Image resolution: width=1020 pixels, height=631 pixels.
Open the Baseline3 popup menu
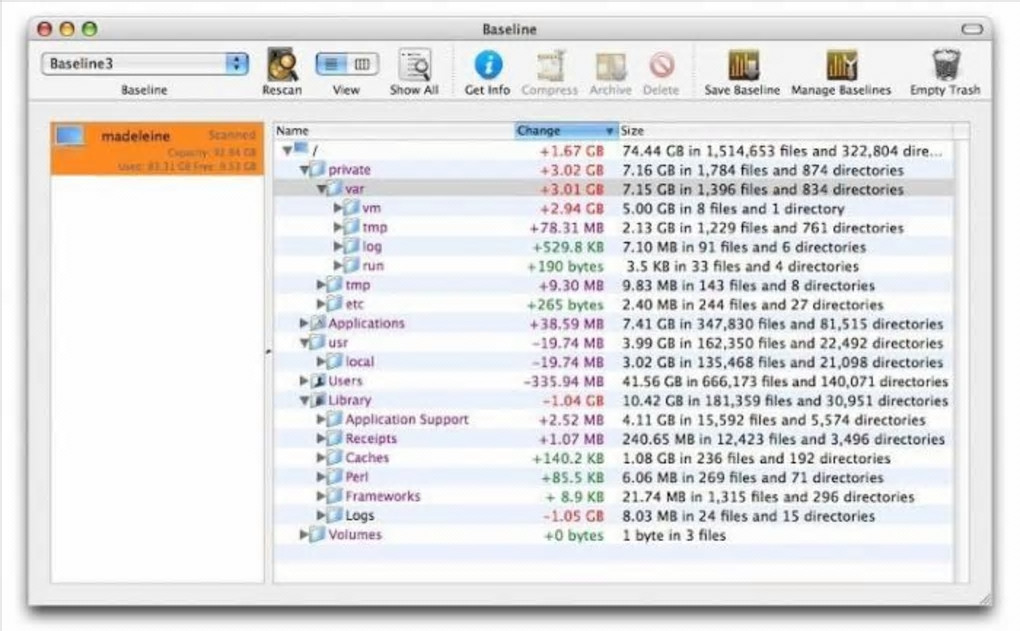pos(145,64)
